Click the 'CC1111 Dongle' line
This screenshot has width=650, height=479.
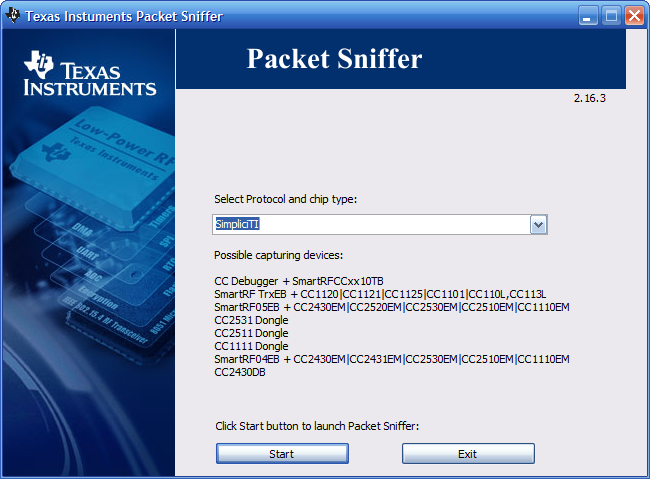(x=251, y=346)
